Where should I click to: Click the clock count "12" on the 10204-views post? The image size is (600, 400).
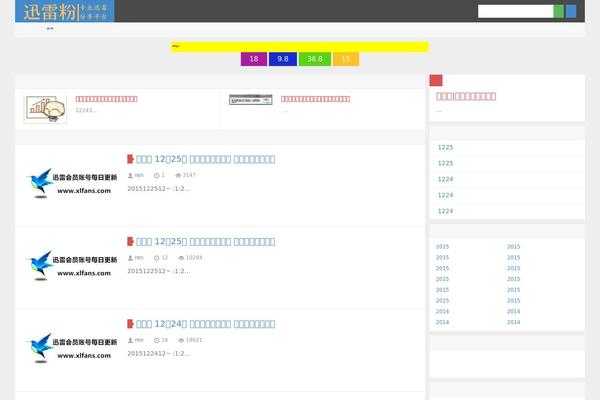161,258
